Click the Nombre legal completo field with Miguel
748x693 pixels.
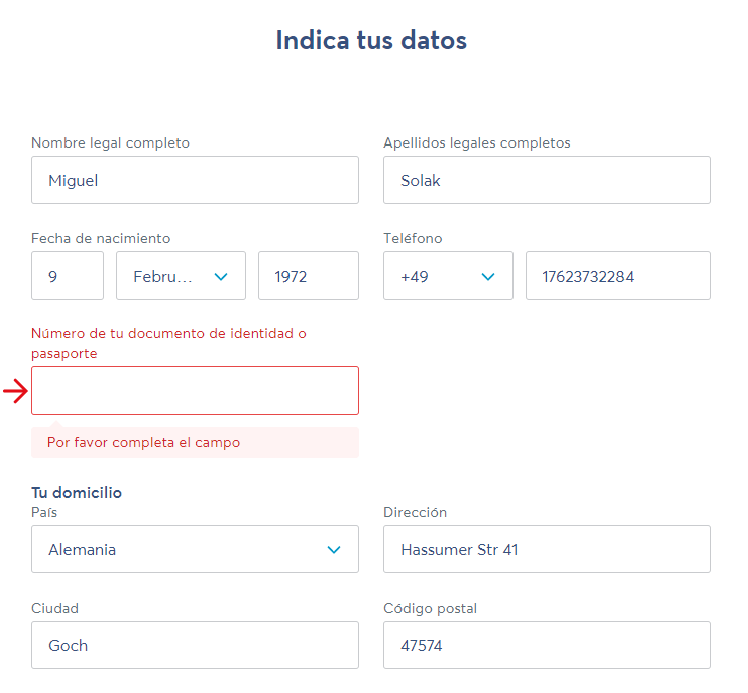pyautogui.click(x=195, y=180)
